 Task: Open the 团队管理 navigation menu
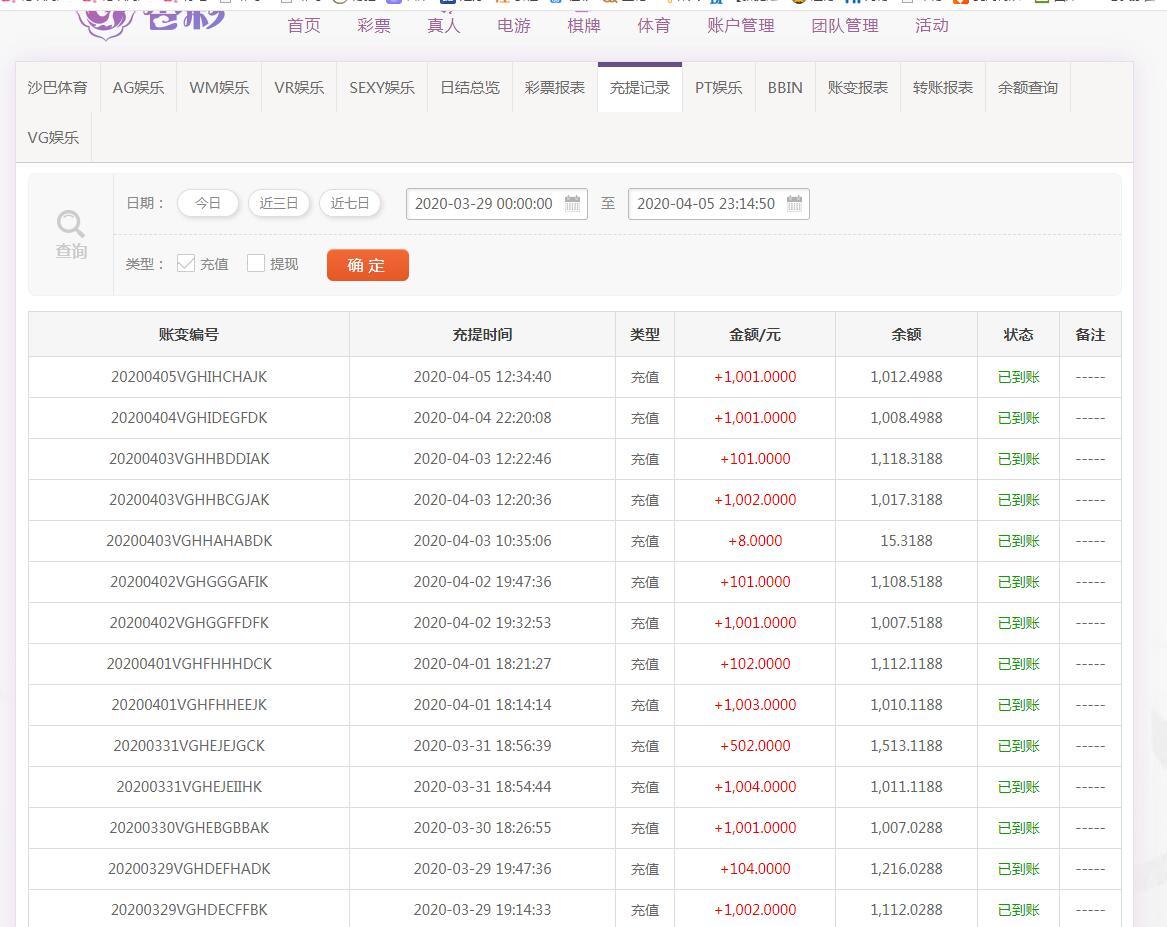click(845, 25)
